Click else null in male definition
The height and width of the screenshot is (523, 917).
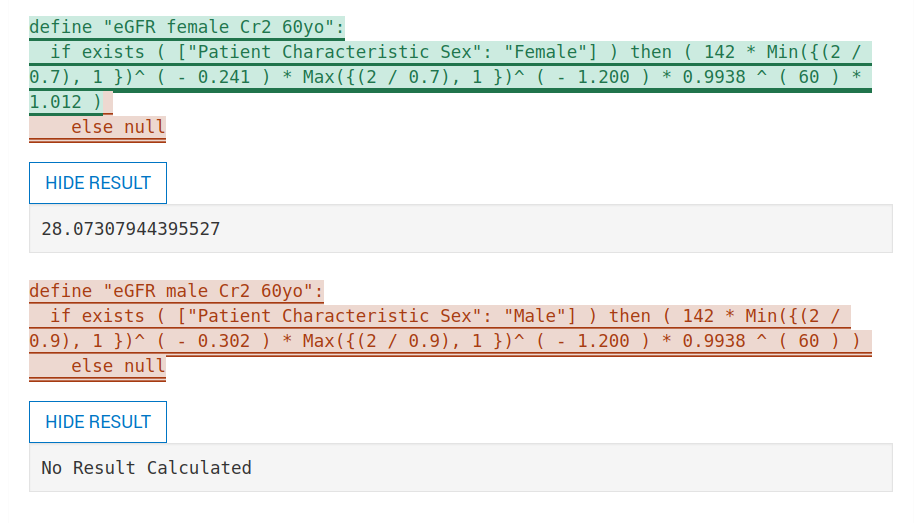tap(118, 366)
